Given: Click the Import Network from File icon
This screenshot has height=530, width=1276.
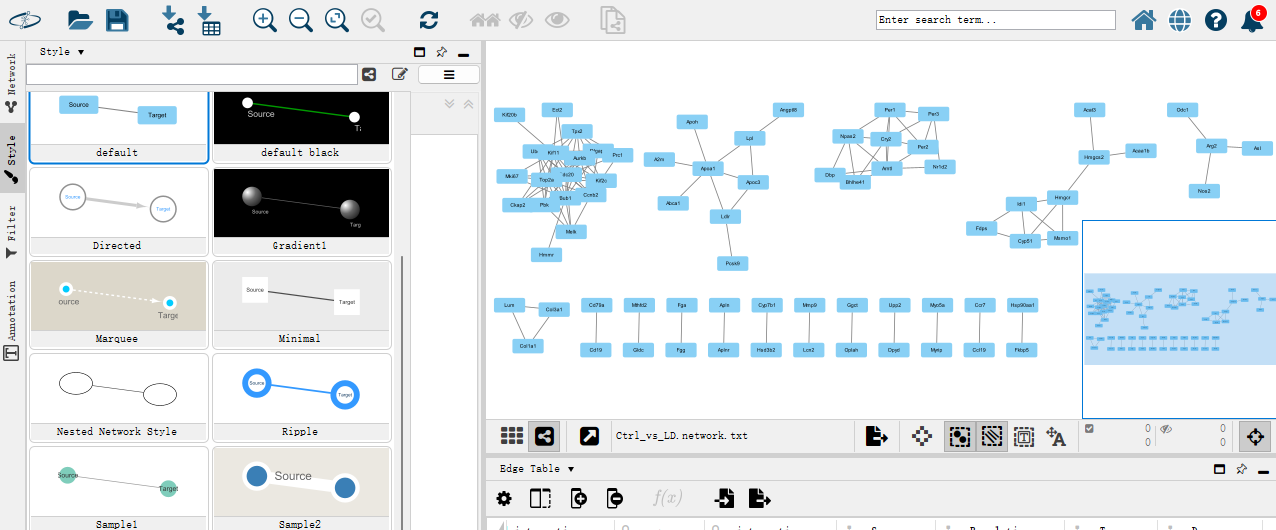Looking at the screenshot, I should tap(173, 20).
